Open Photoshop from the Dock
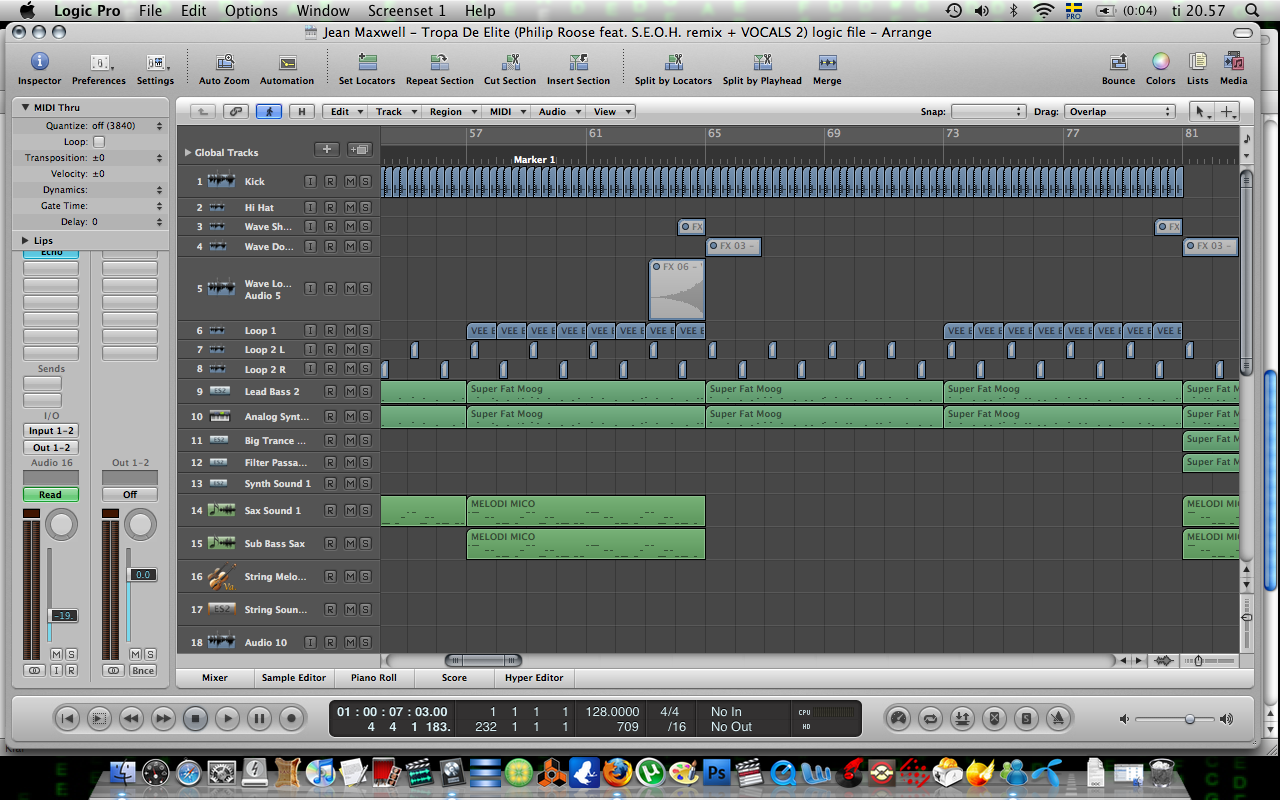Viewport: 1280px width, 800px height. pos(716,773)
